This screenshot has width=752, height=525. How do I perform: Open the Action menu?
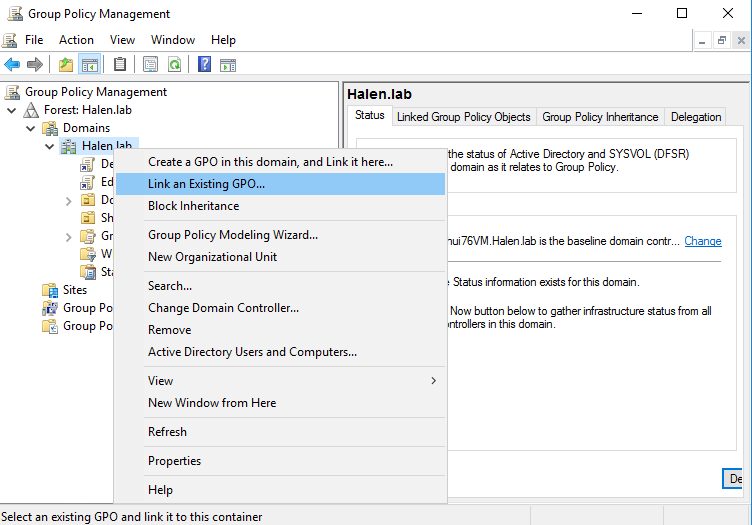click(76, 40)
